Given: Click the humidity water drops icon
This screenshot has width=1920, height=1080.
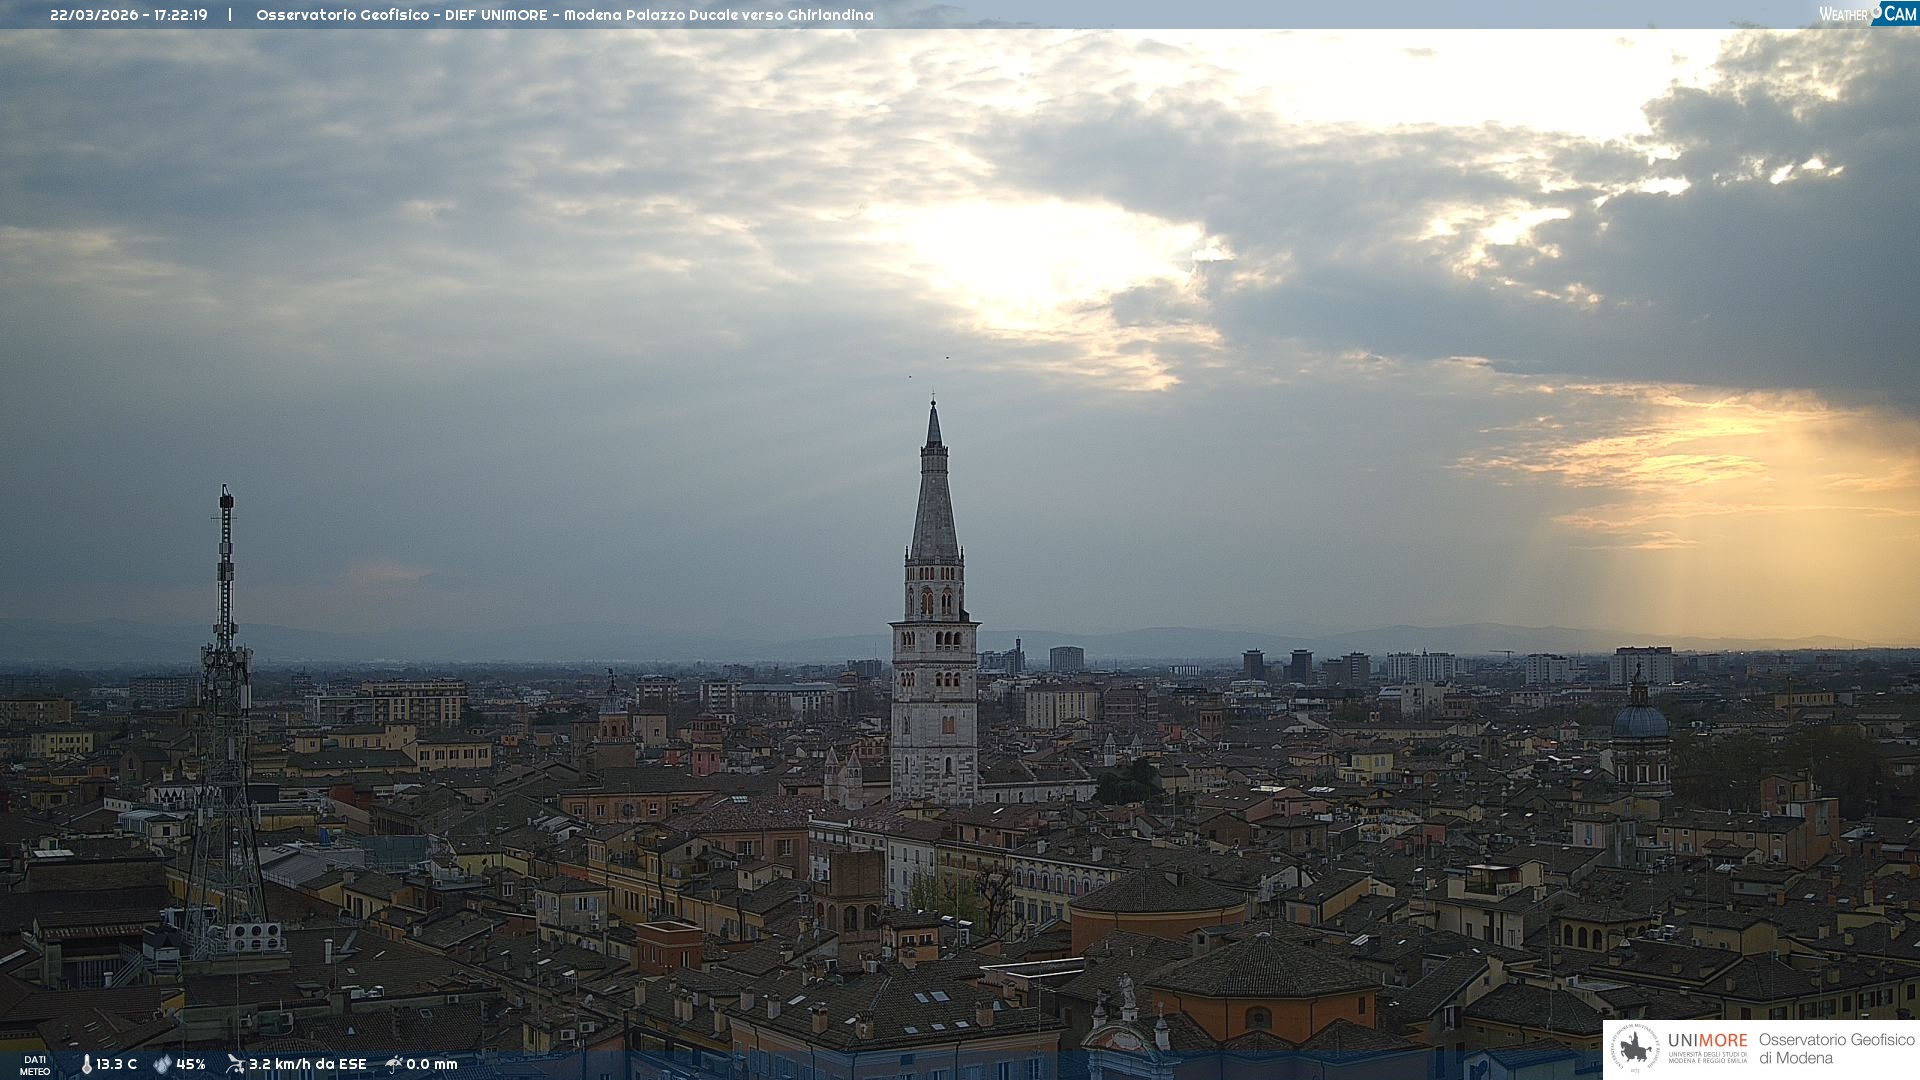Looking at the screenshot, I should tap(162, 1064).
